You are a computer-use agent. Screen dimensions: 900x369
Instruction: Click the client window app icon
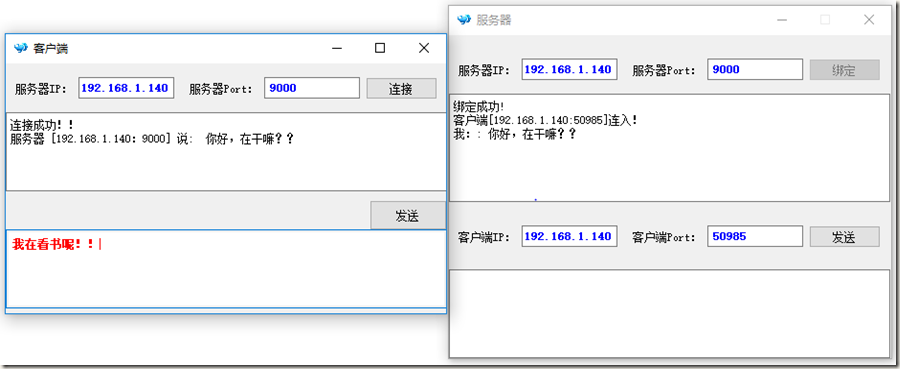21,48
